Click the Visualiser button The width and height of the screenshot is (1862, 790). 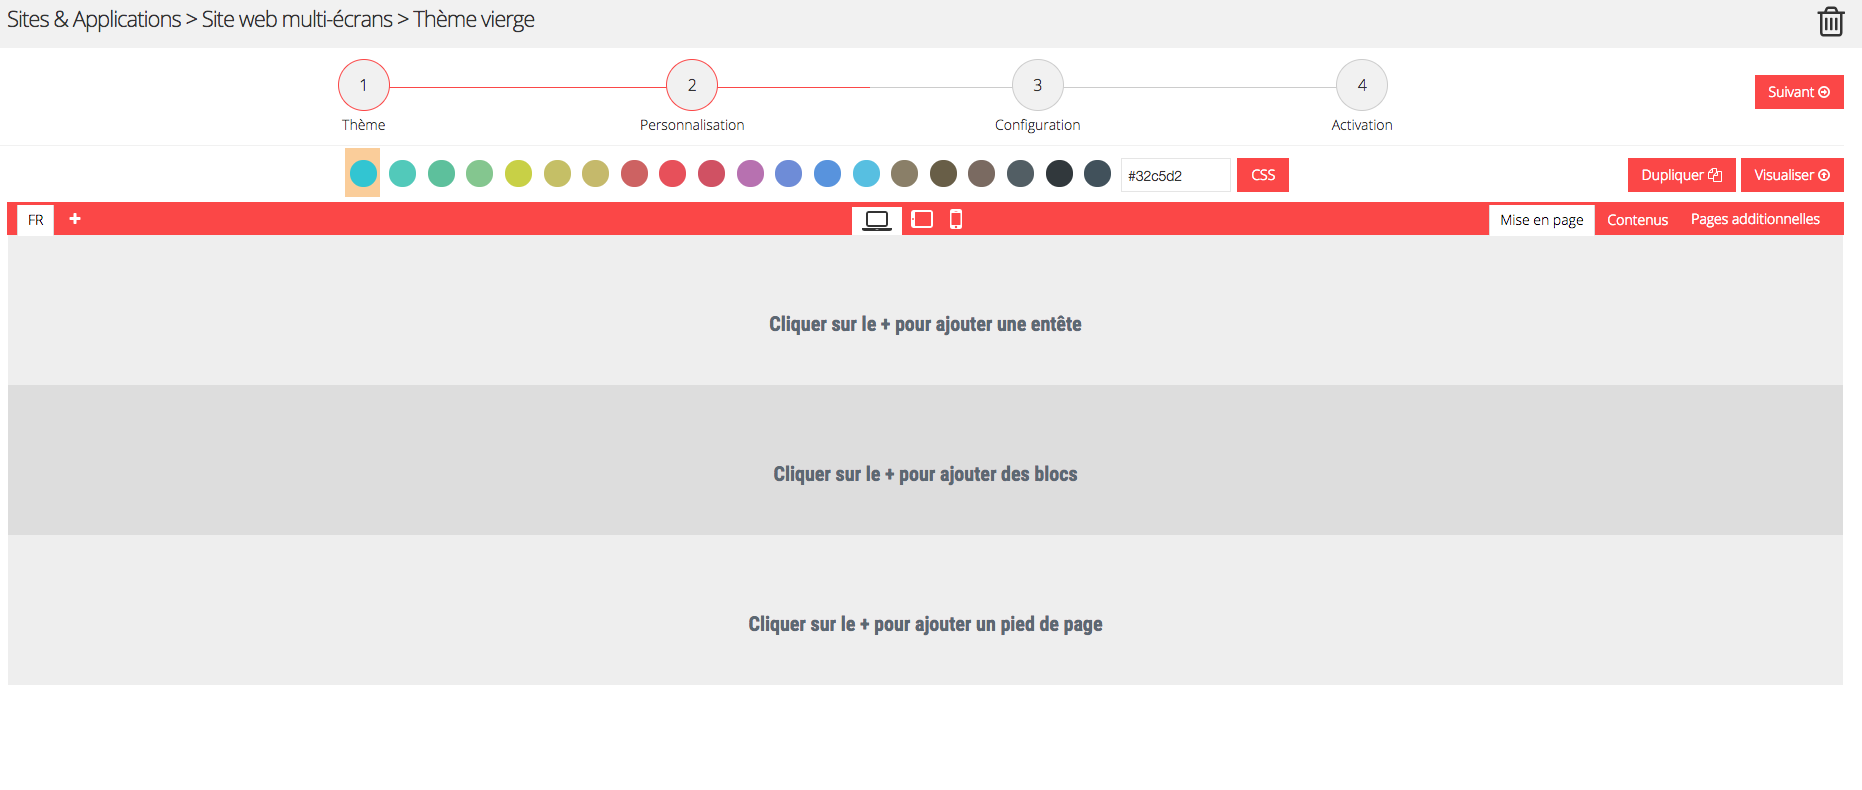(1791, 175)
